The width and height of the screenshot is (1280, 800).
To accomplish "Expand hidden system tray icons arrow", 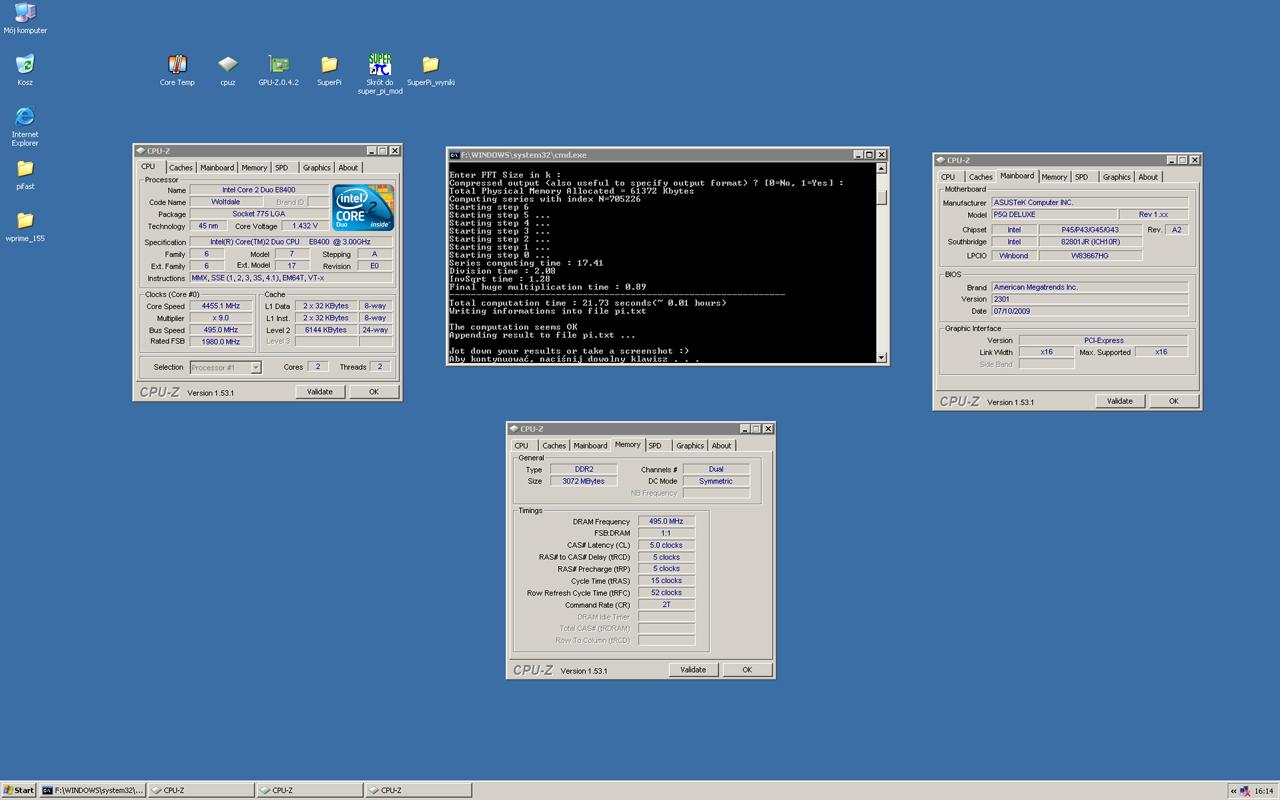I will click(x=1234, y=790).
